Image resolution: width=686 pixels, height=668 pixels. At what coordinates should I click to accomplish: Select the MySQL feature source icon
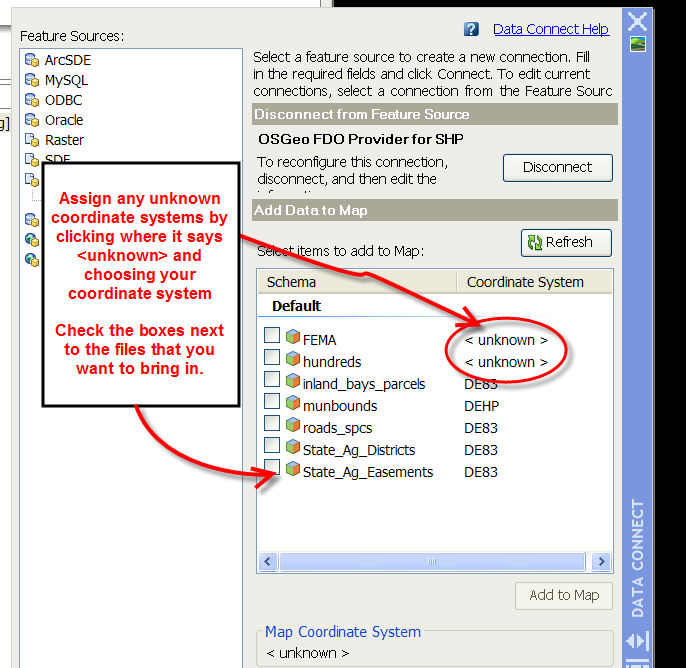(31, 81)
